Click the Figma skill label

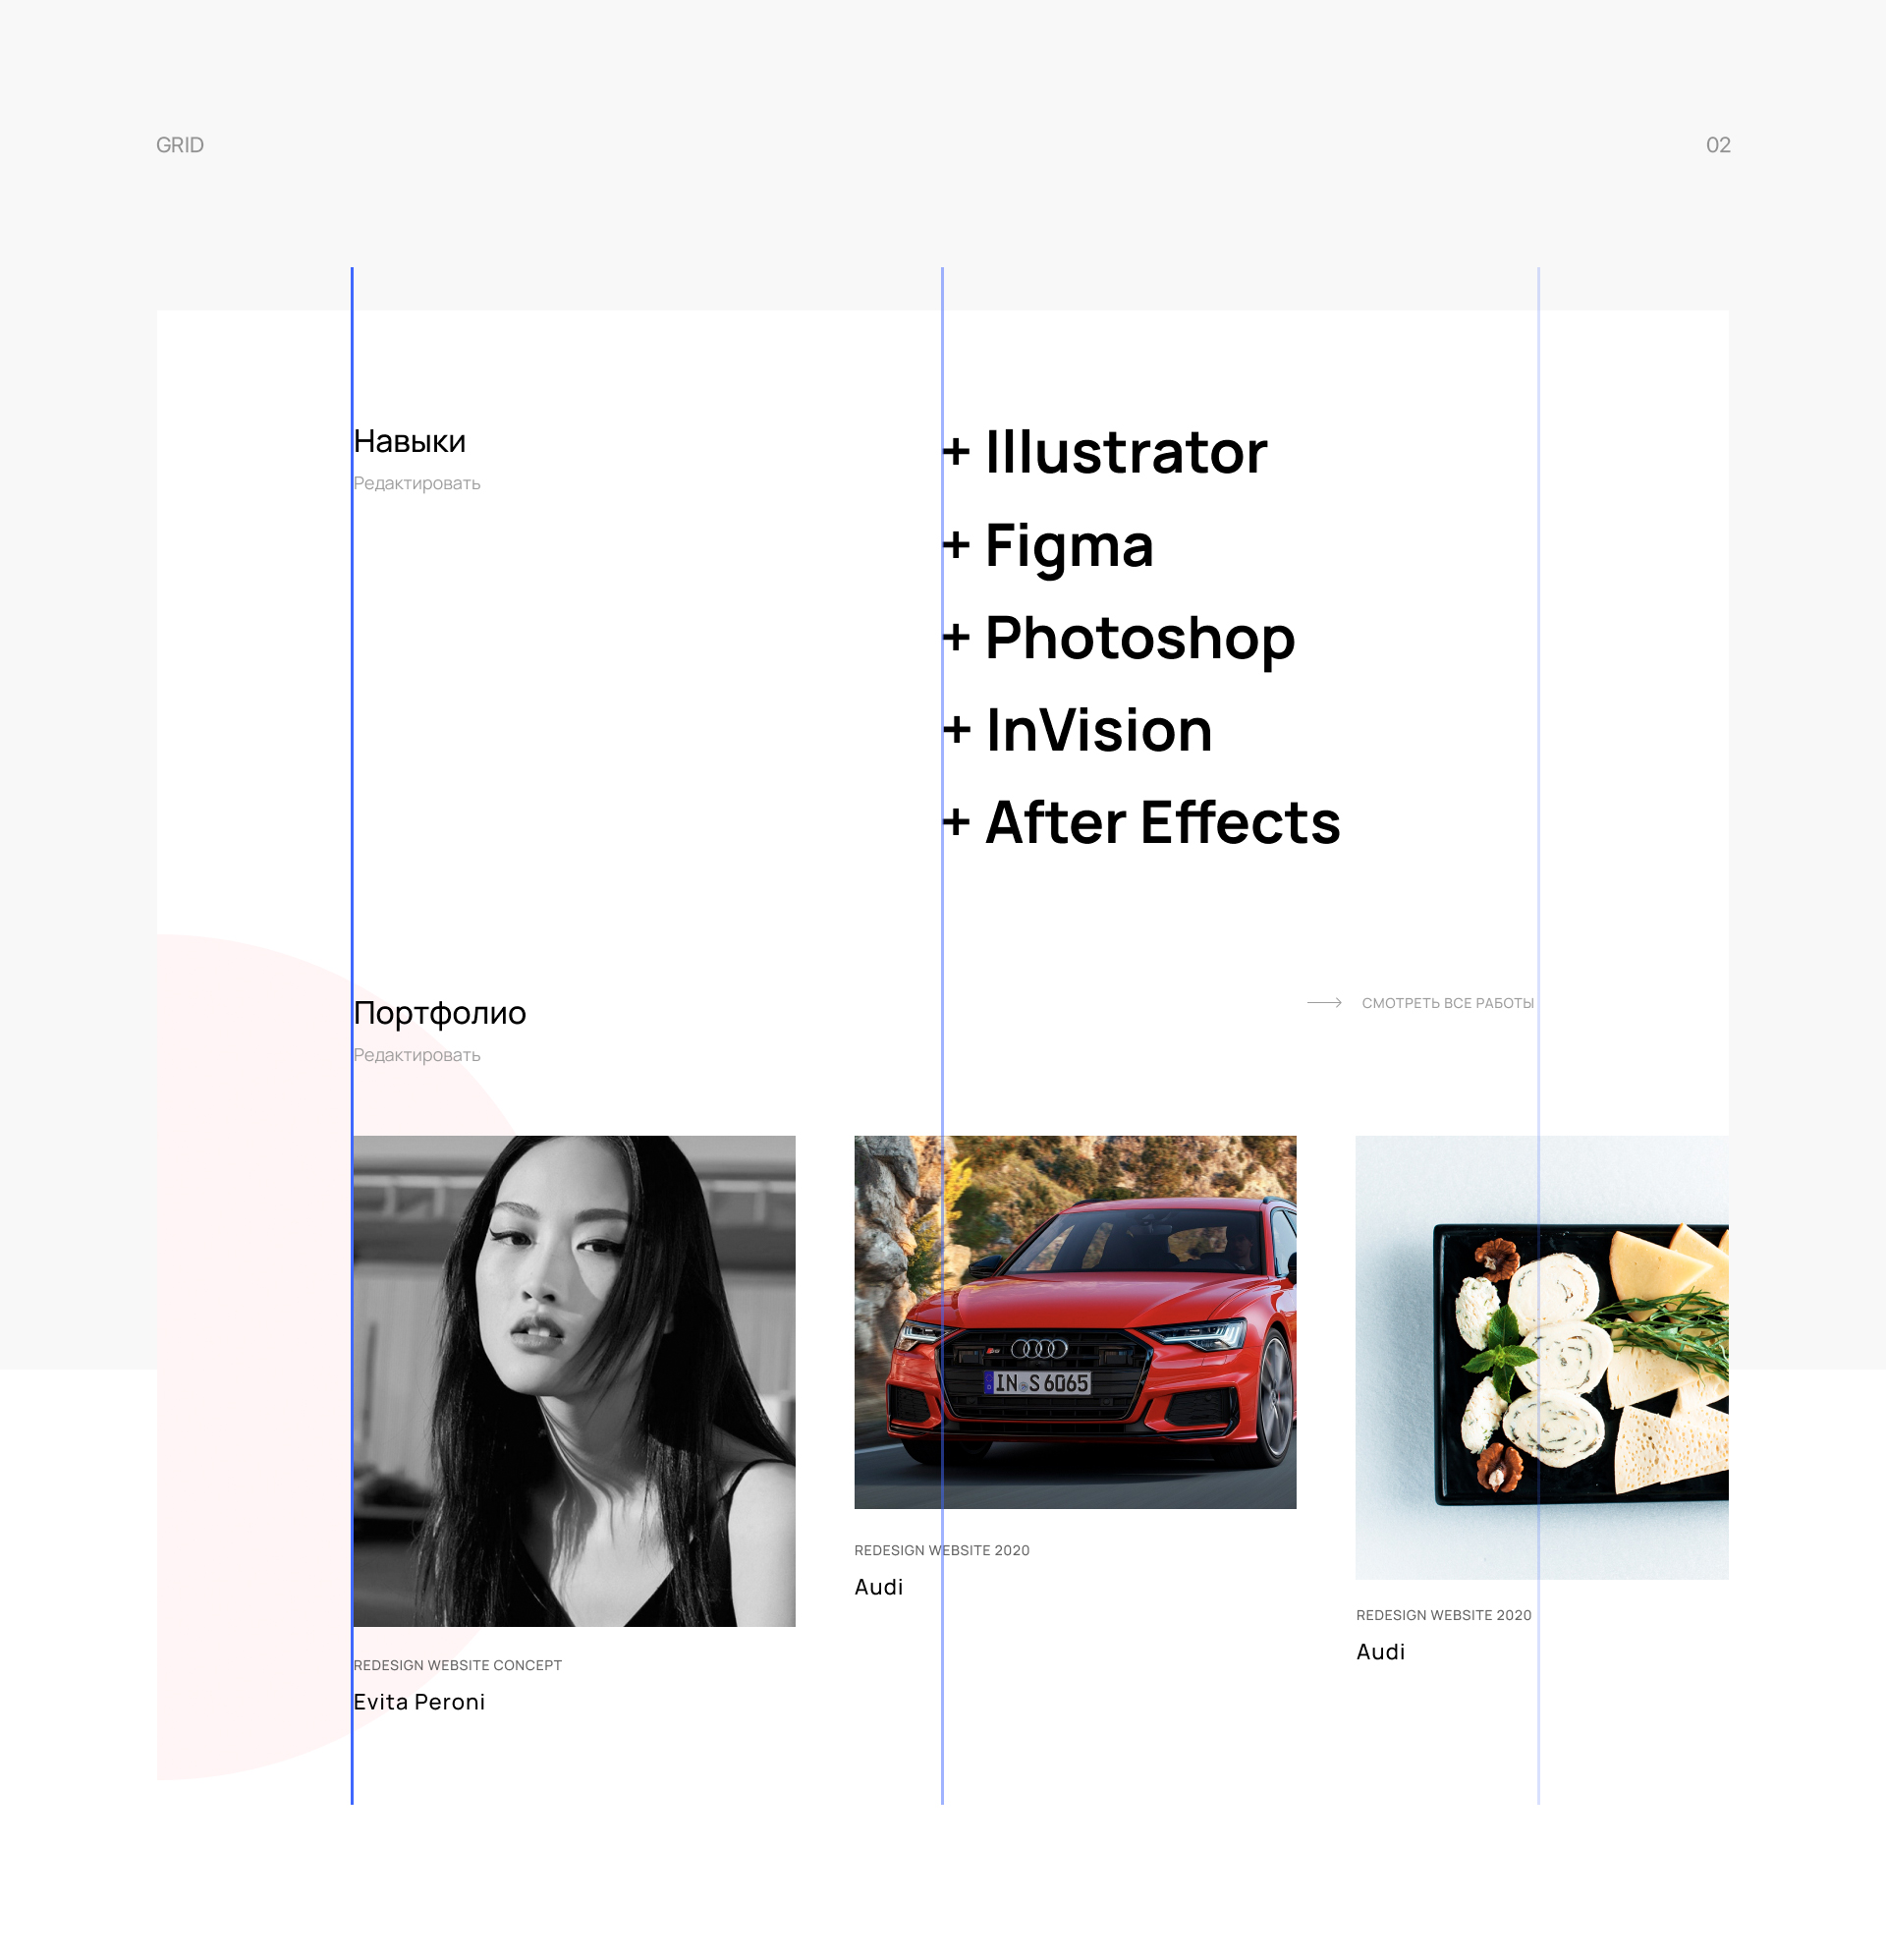tap(1069, 548)
